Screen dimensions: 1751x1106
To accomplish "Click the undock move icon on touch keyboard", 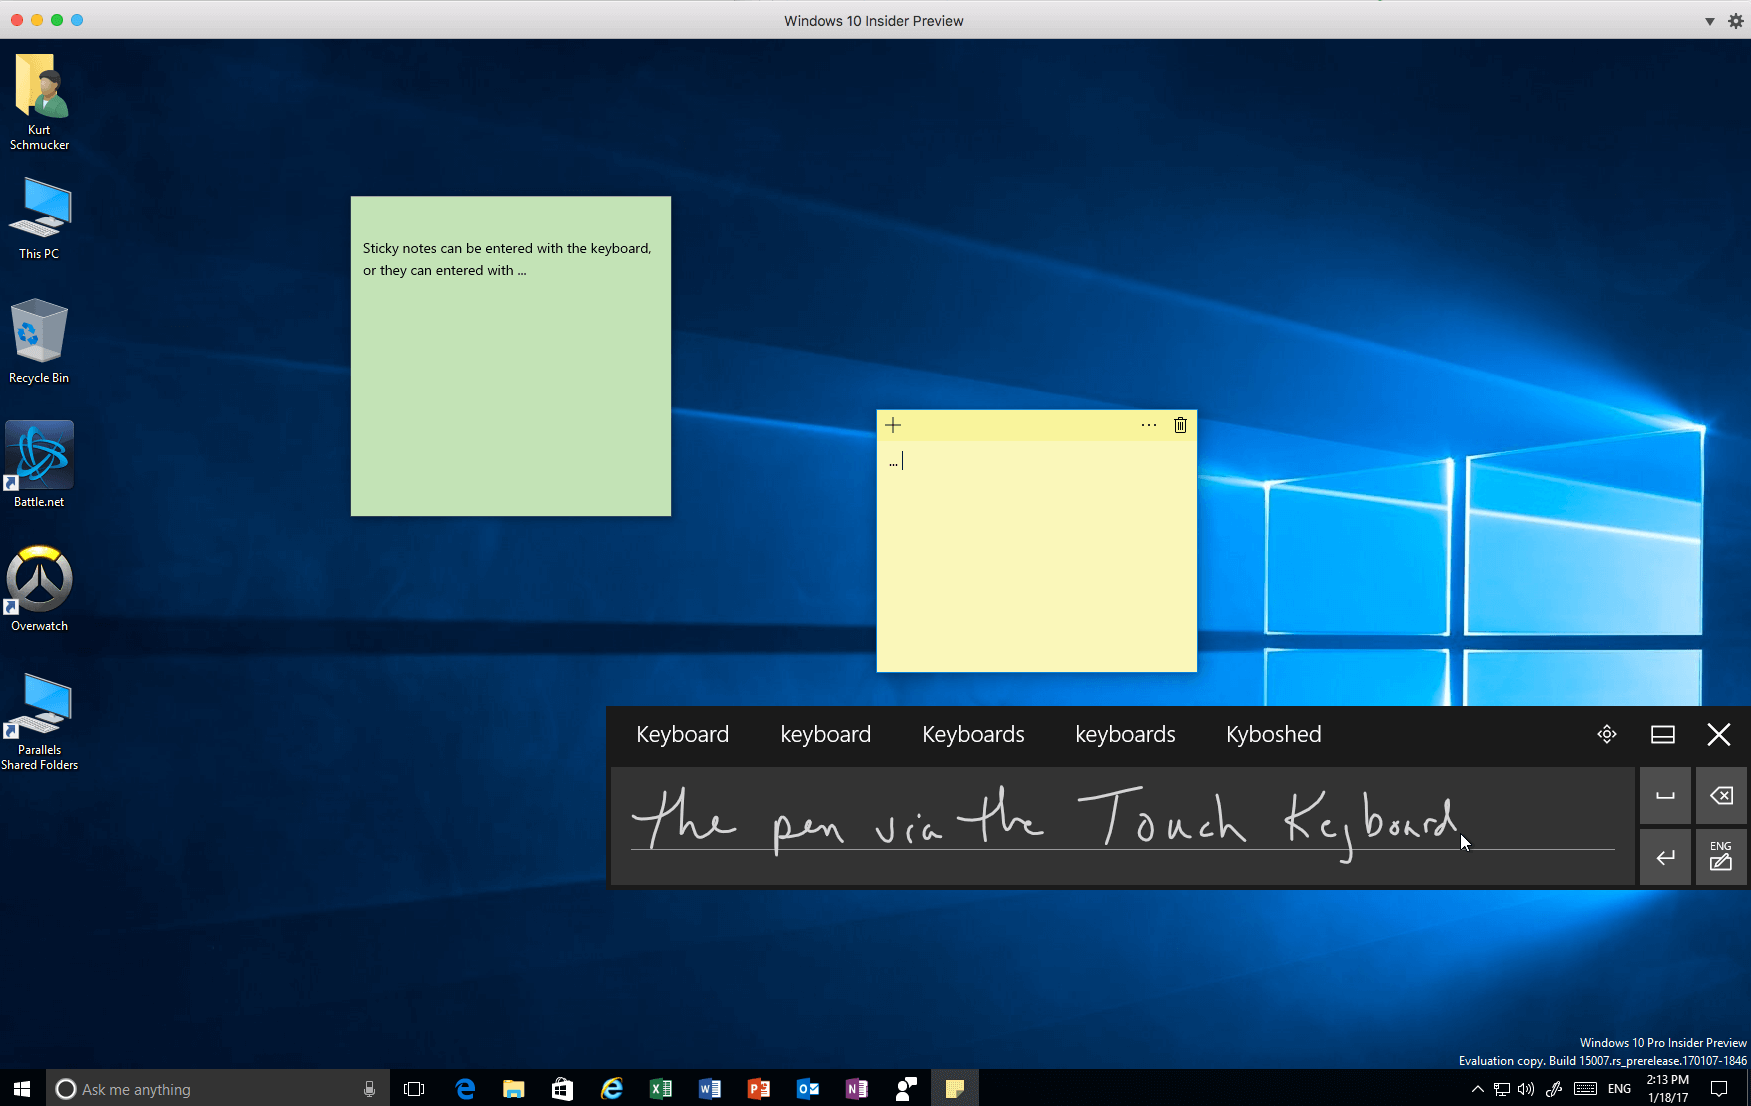I will 1607,734.
